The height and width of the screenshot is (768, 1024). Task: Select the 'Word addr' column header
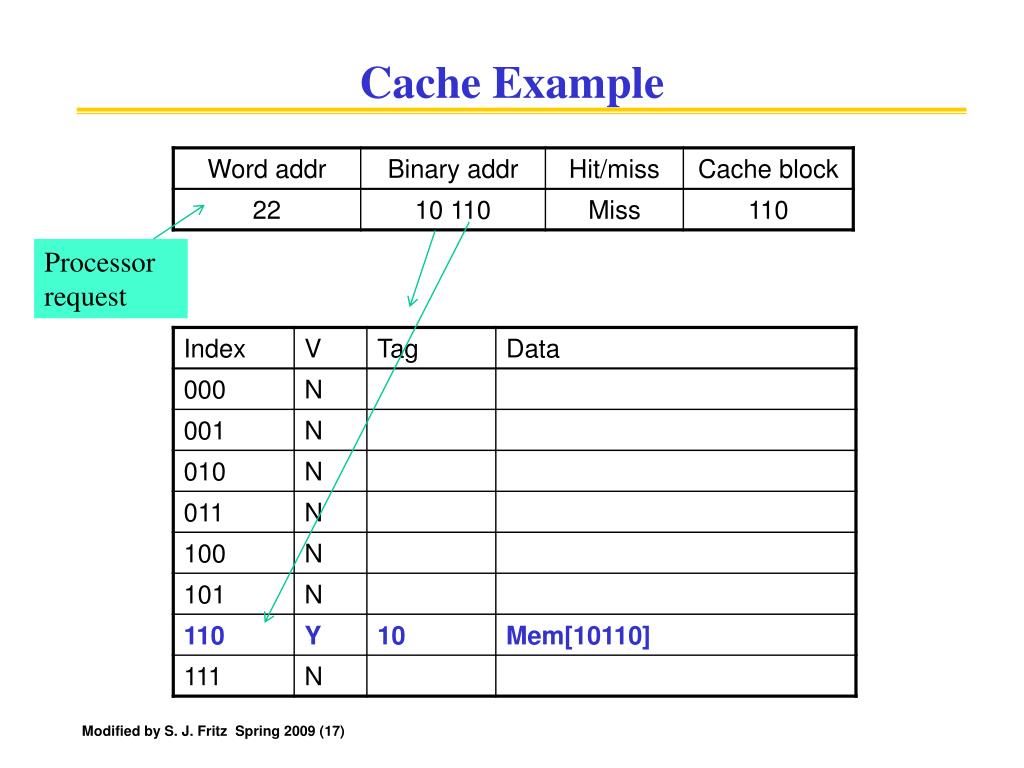(x=266, y=169)
